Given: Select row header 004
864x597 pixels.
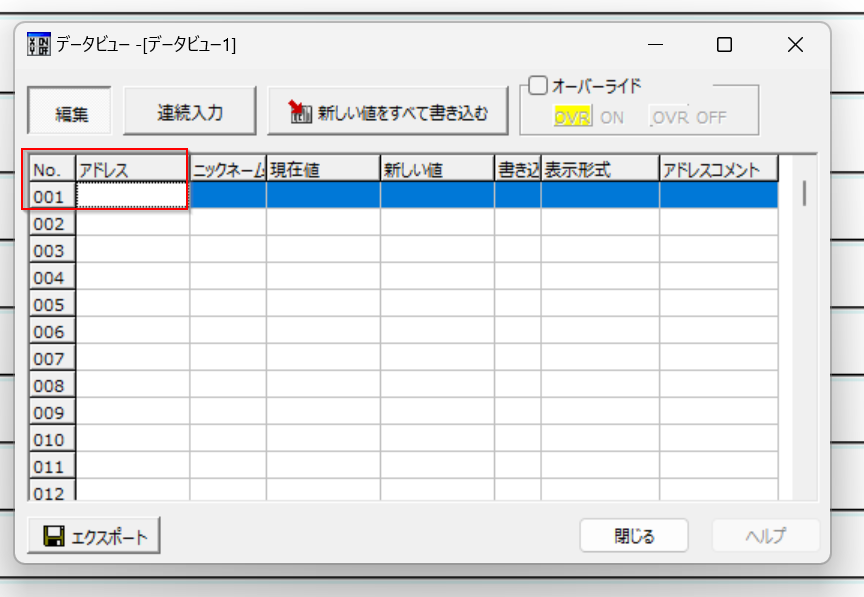Looking at the screenshot, I should point(52,277).
